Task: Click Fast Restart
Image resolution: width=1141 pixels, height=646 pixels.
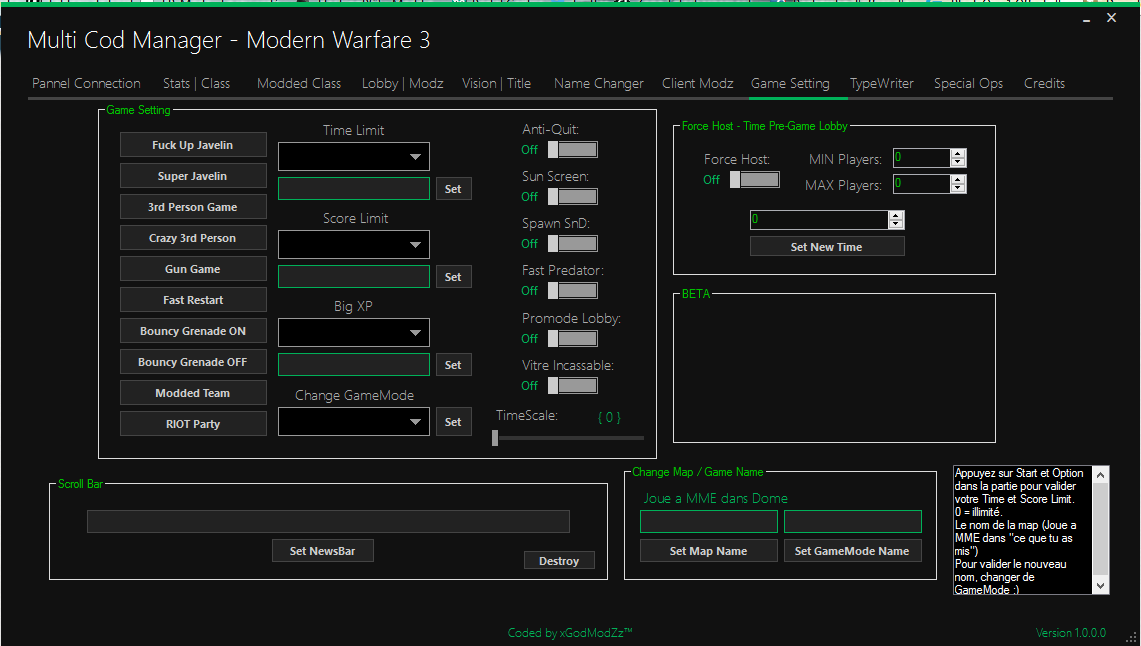Action: click(x=193, y=300)
